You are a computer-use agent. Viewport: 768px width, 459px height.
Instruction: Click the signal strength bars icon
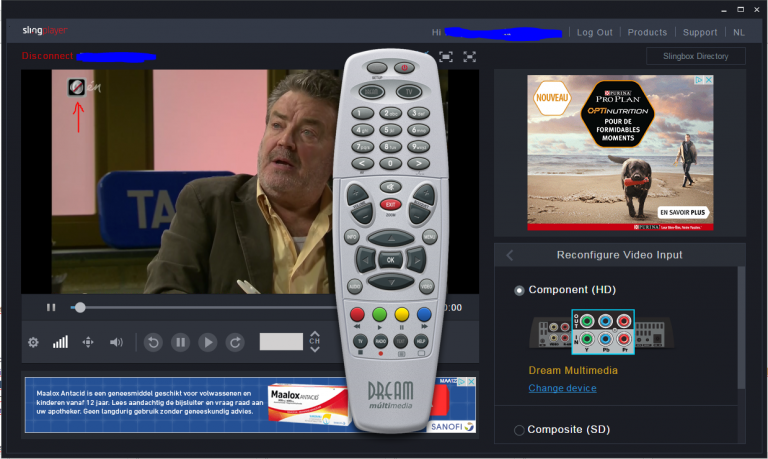tap(61, 342)
